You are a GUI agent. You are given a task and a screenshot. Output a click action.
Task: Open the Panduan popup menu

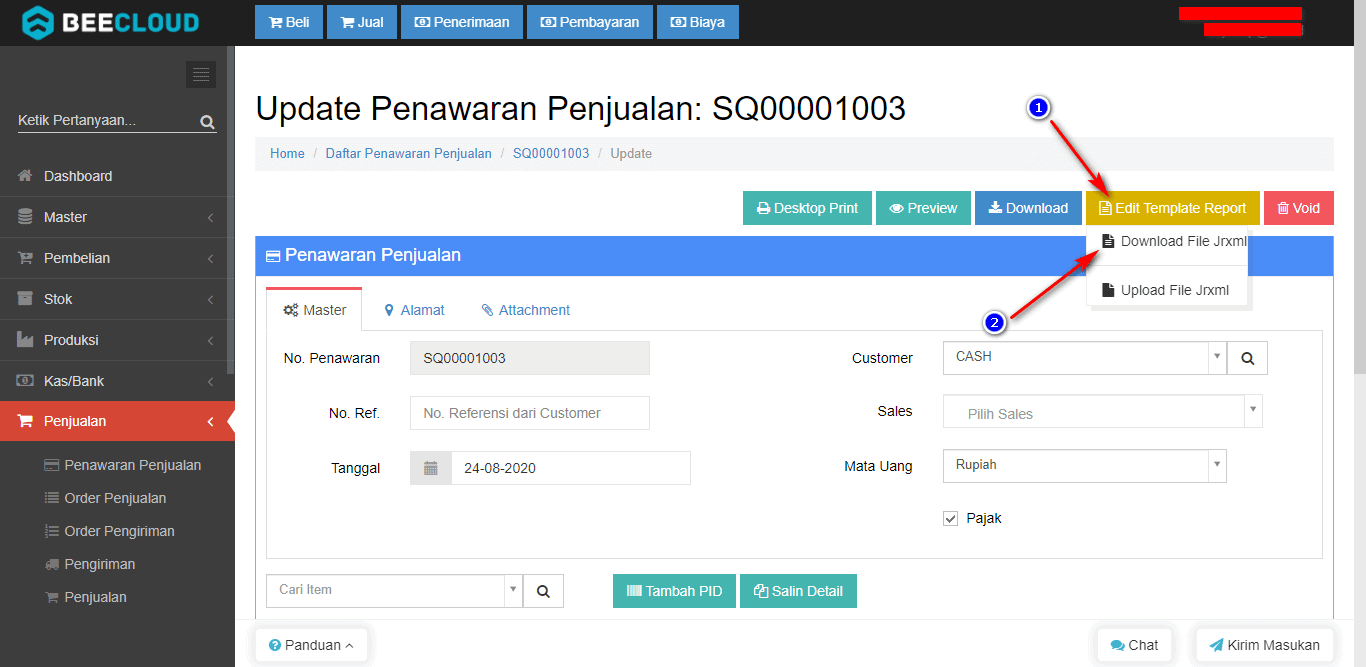point(311,645)
